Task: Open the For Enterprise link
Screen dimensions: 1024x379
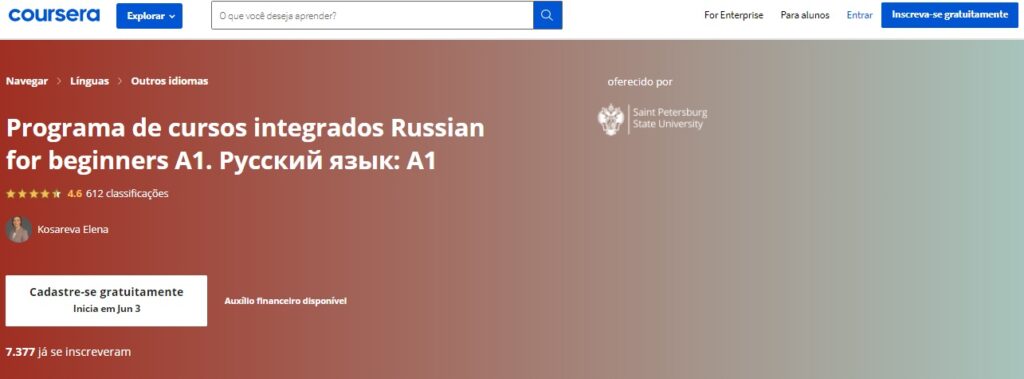Action: [x=733, y=15]
